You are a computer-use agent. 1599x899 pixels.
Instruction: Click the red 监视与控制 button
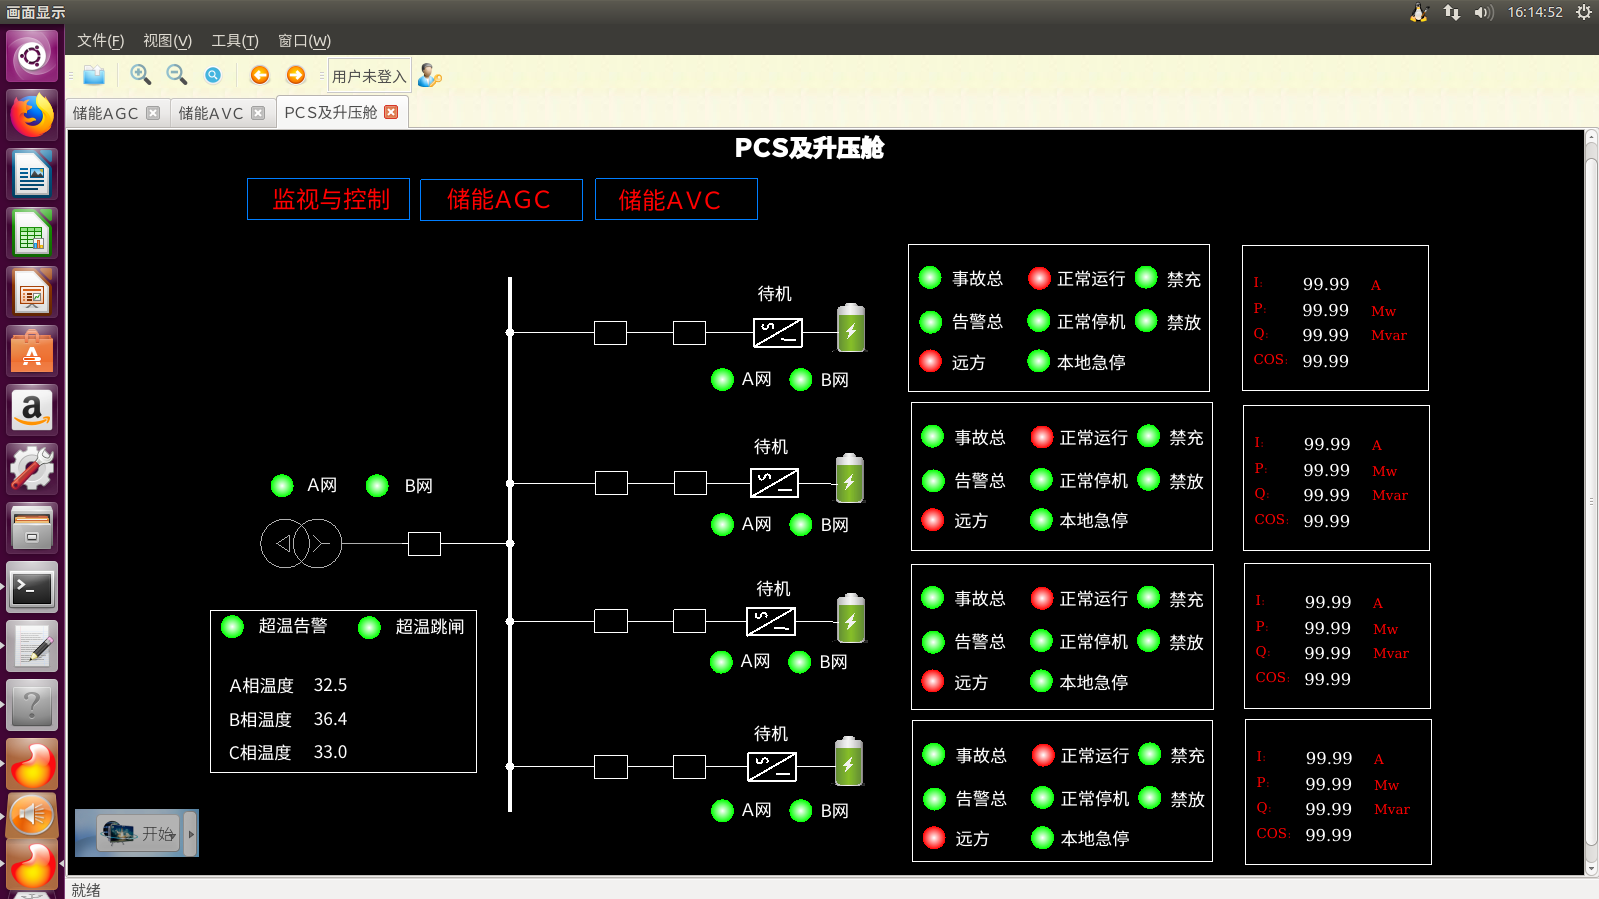[328, 199]
